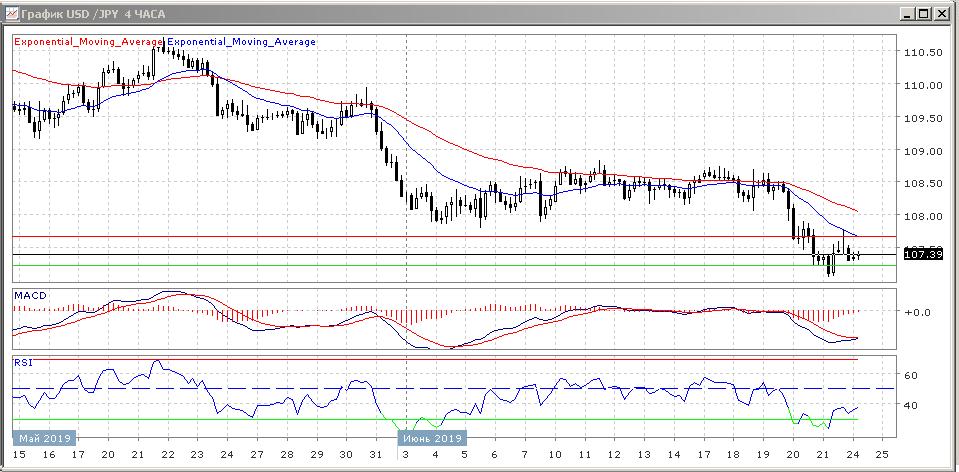Select the red Exponential_Moving_Average legend label

pos(88,42)
